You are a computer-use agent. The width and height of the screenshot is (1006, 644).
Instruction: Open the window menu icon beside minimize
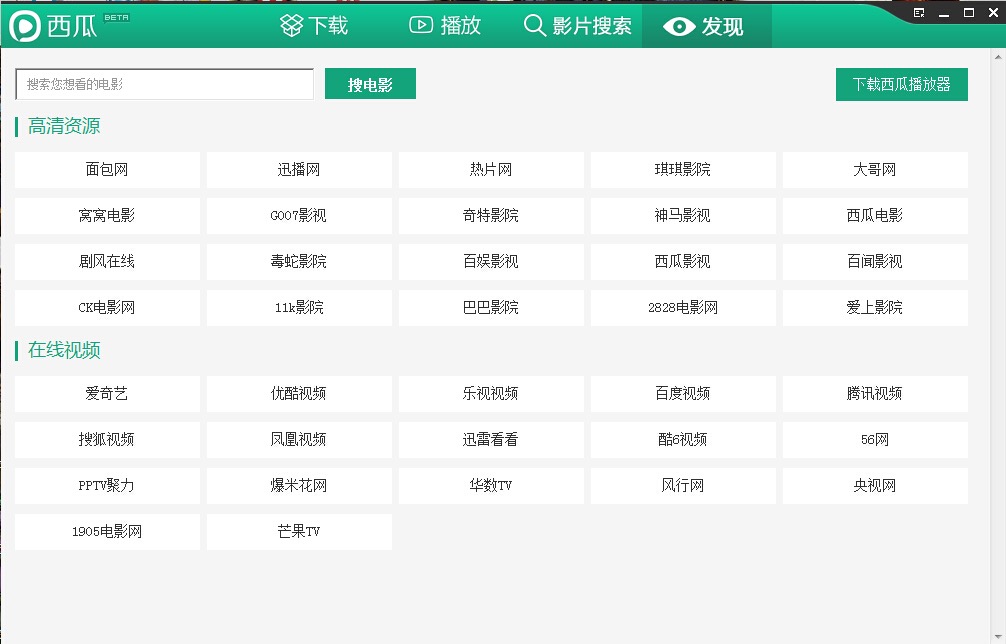coord(919,13)
